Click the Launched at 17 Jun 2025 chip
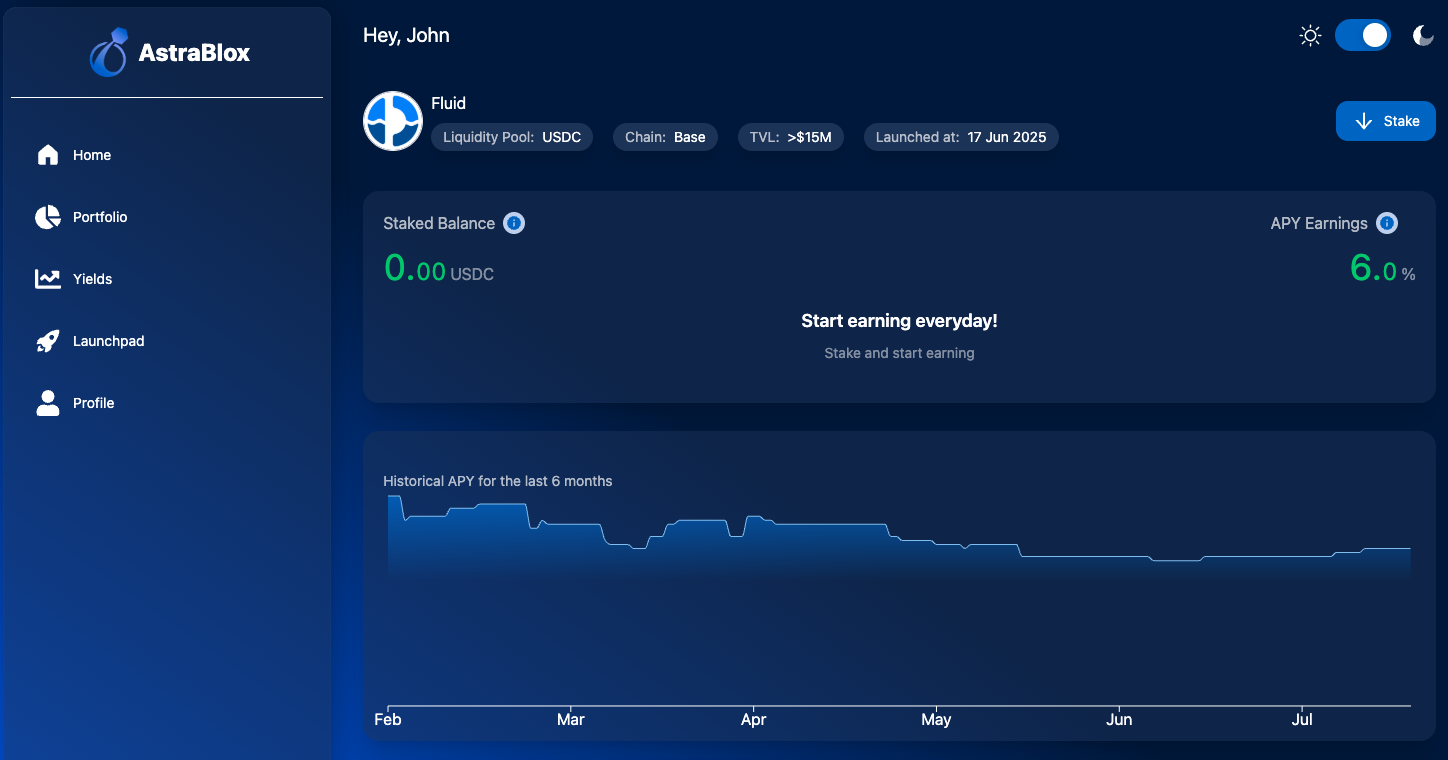The width and height of the screenshot is (1448, 760). (961, 137)
